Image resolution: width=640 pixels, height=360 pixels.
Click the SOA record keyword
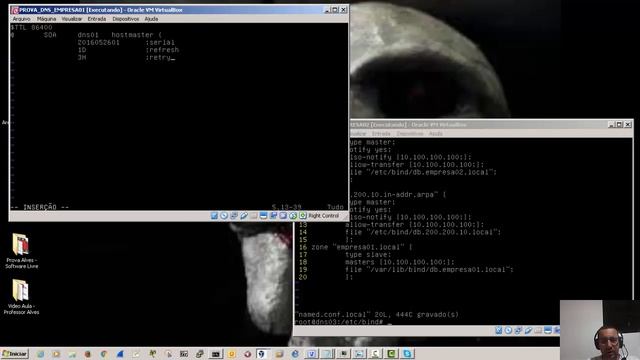50,35
